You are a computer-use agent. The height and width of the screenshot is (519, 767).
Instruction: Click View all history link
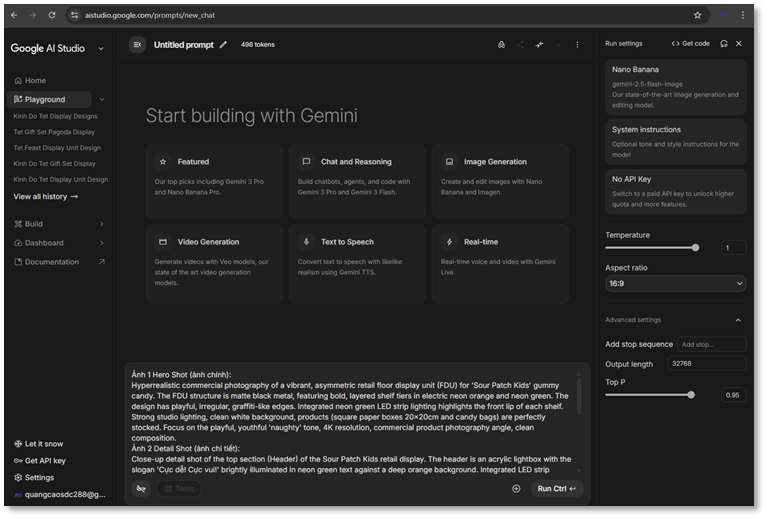pos(45,197)
